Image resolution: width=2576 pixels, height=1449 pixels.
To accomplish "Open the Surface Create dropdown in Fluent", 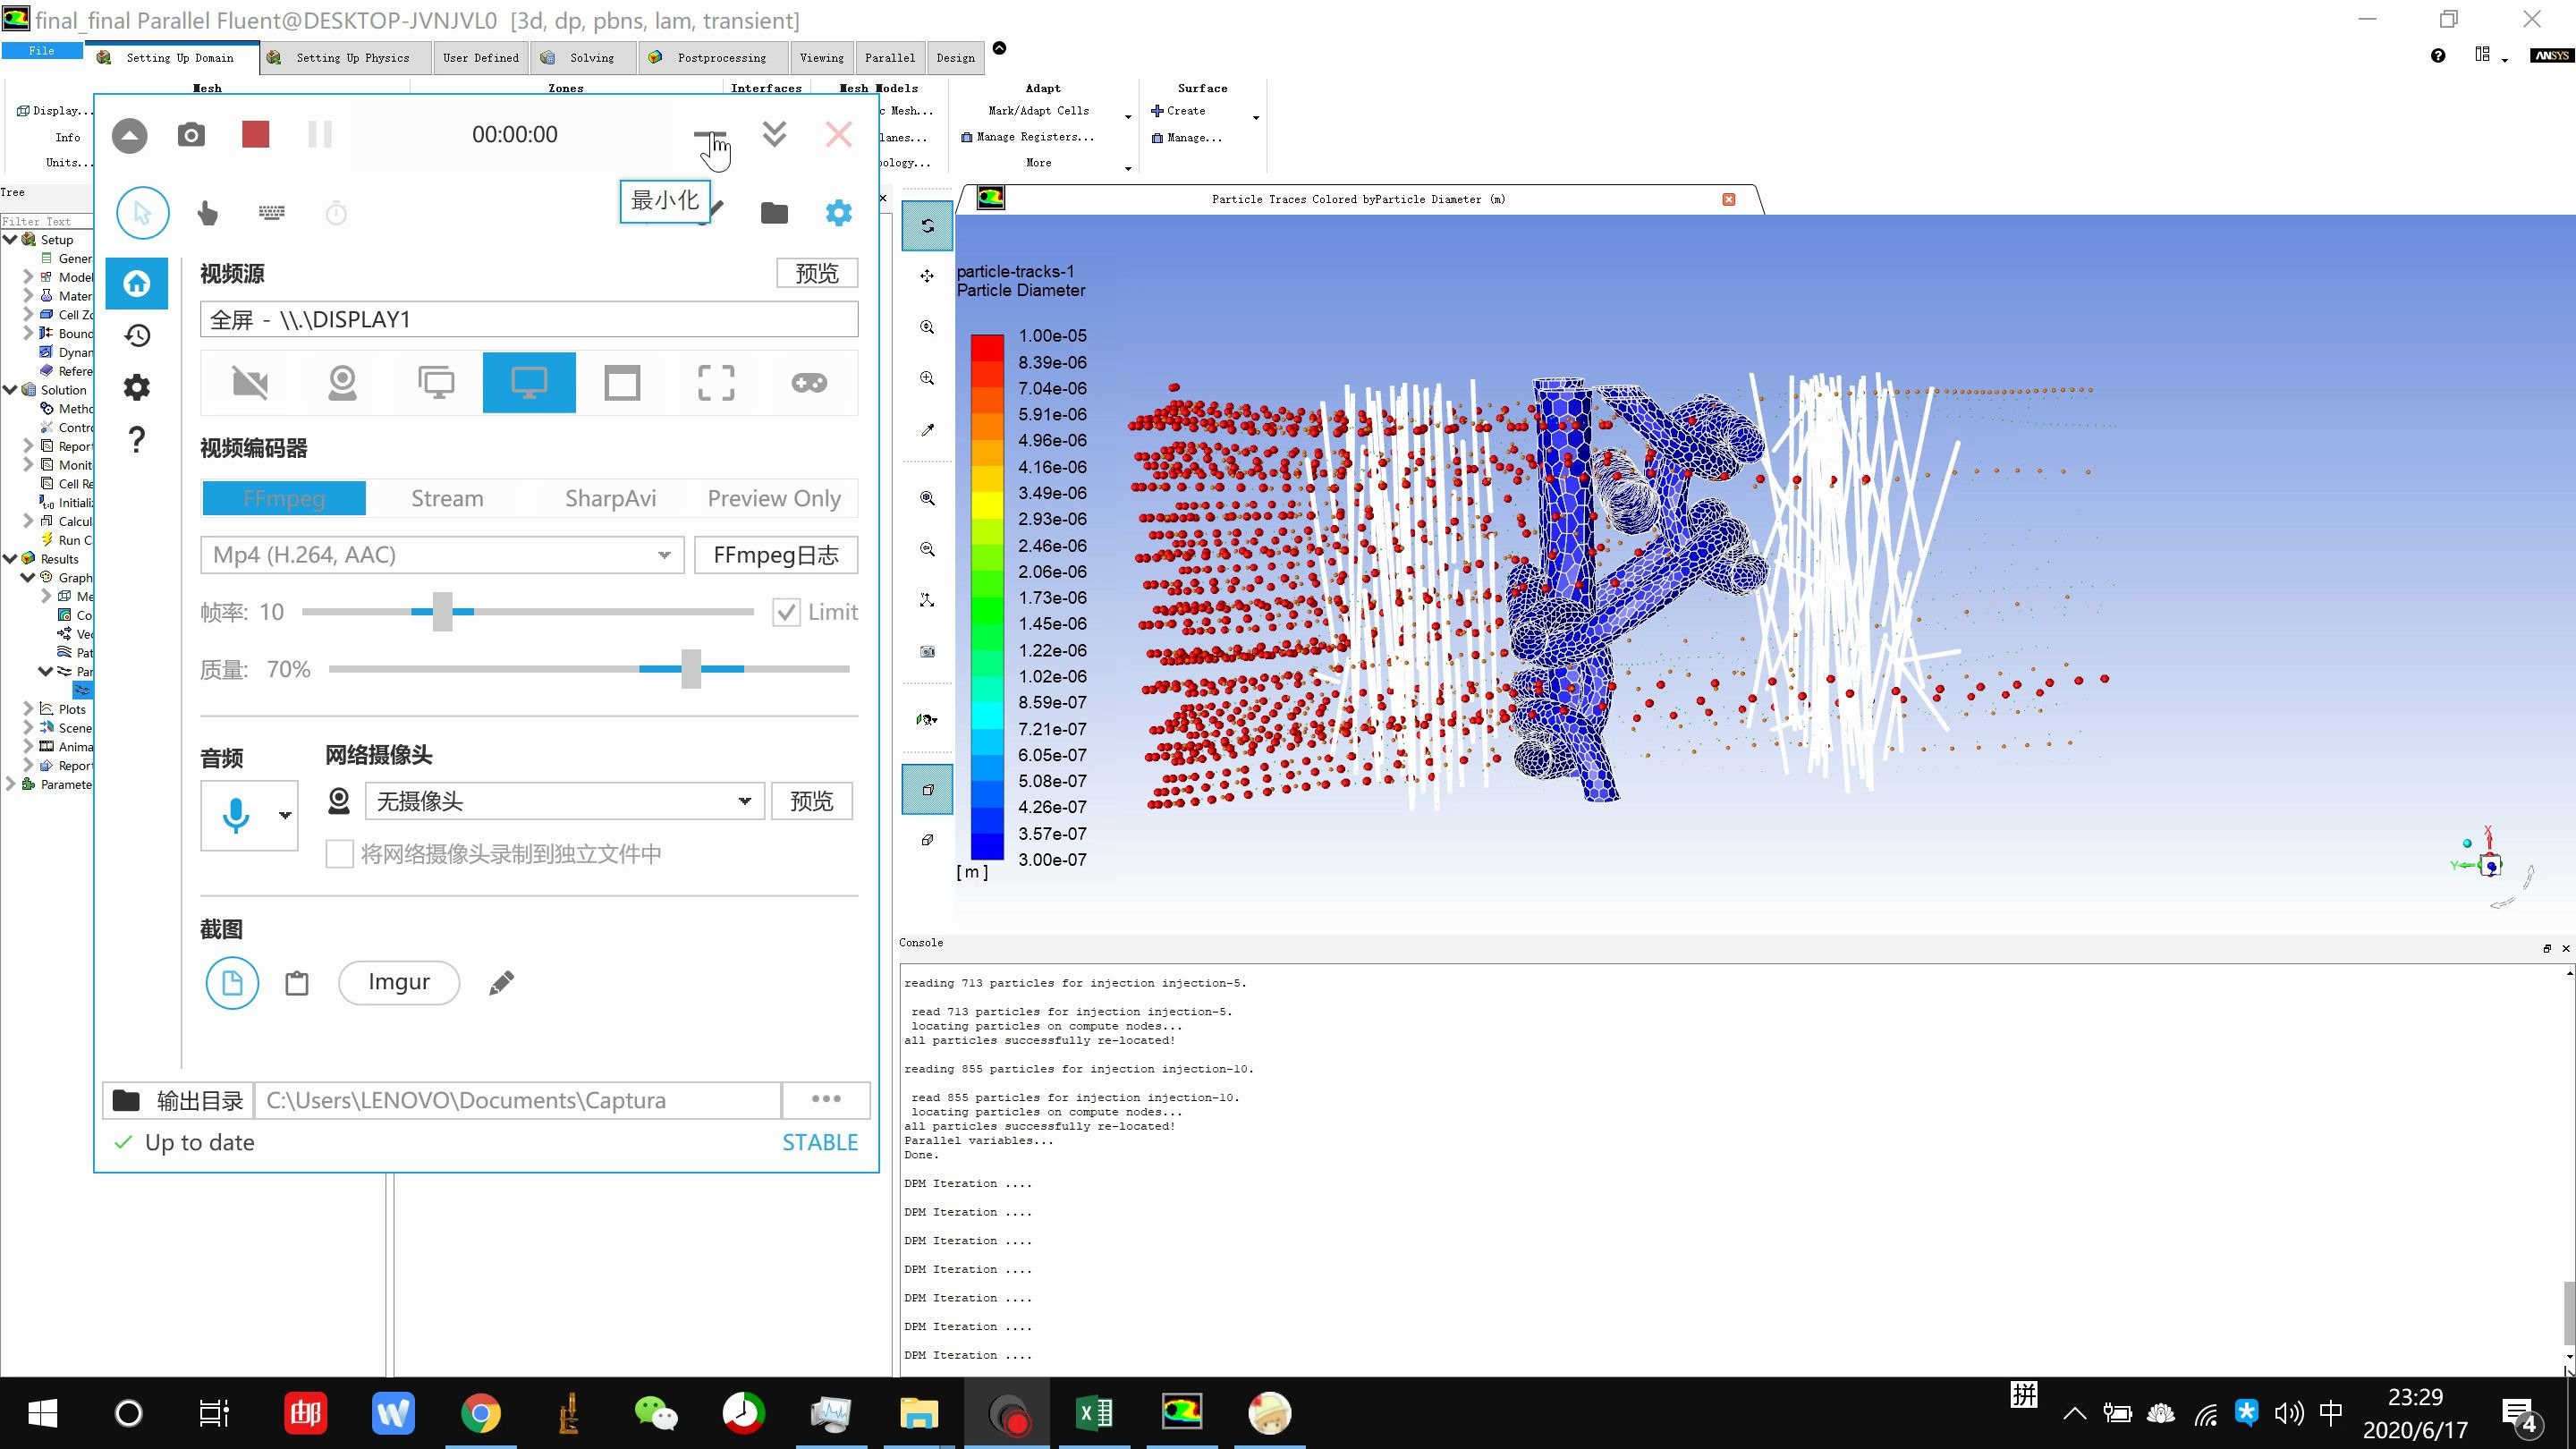I will click(x=1256, y=117).
